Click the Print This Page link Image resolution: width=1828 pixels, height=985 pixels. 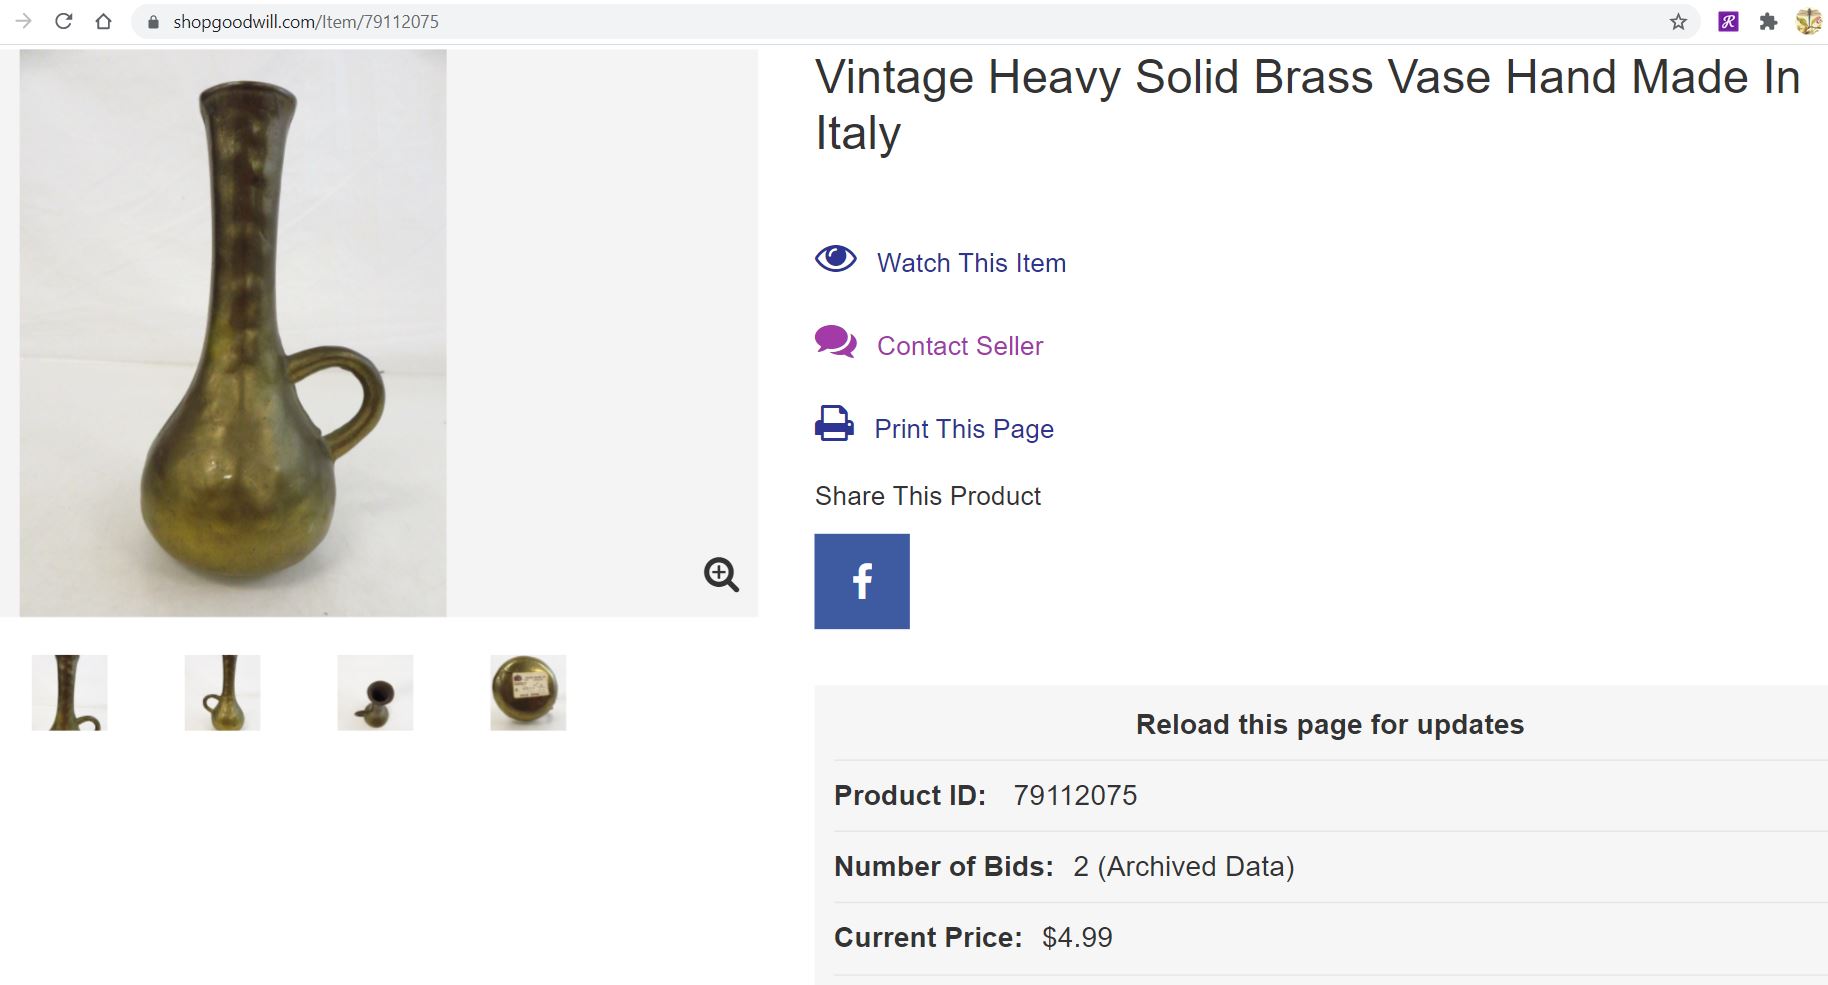coord(963,428)
